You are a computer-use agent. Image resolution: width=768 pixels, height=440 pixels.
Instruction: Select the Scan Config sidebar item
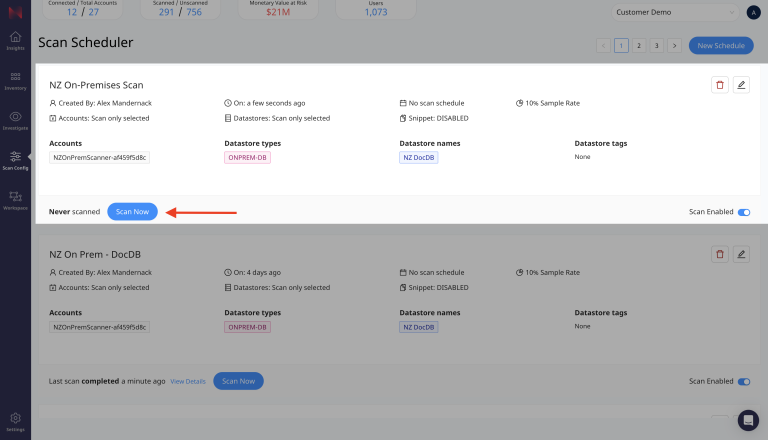(15, 160)
